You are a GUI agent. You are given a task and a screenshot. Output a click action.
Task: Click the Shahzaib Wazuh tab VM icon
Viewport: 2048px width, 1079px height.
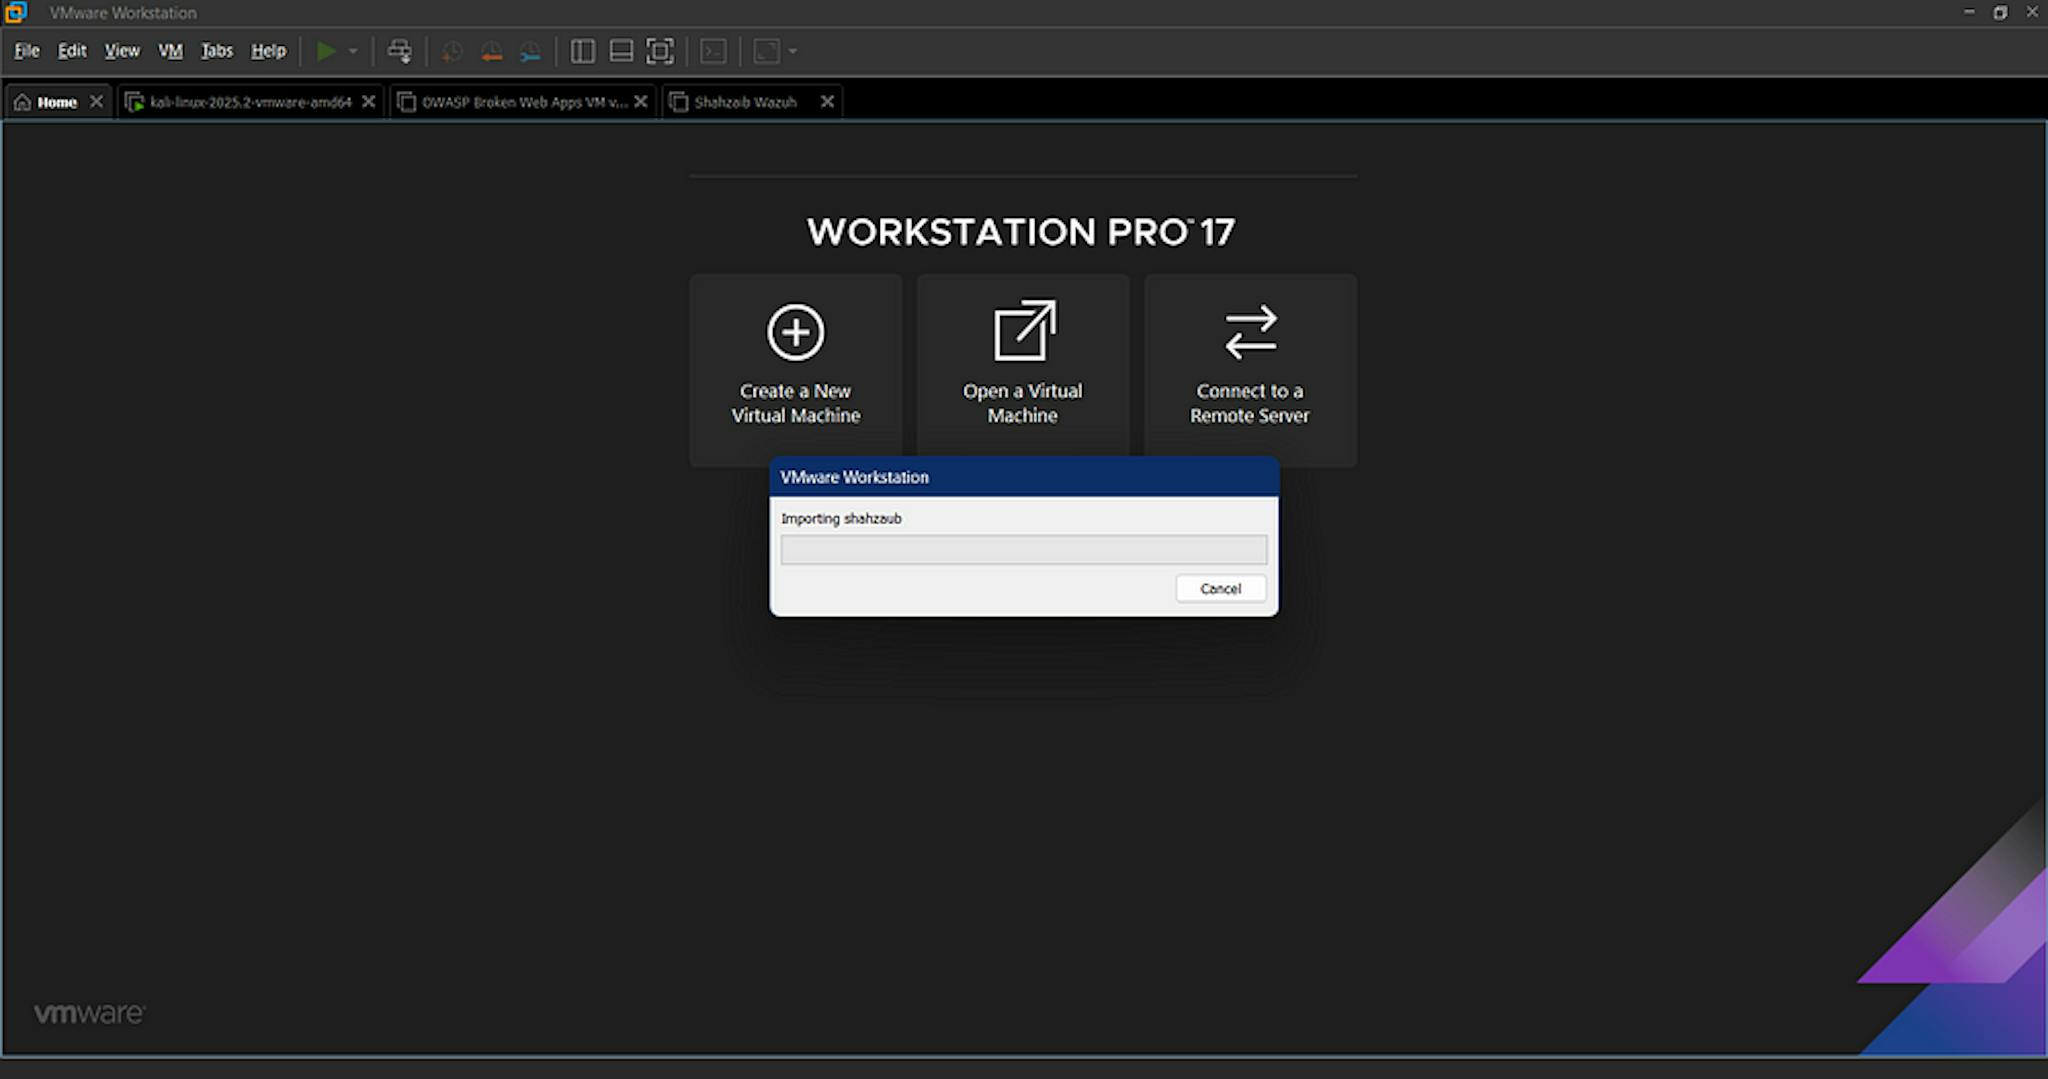[x=679, y=102]
